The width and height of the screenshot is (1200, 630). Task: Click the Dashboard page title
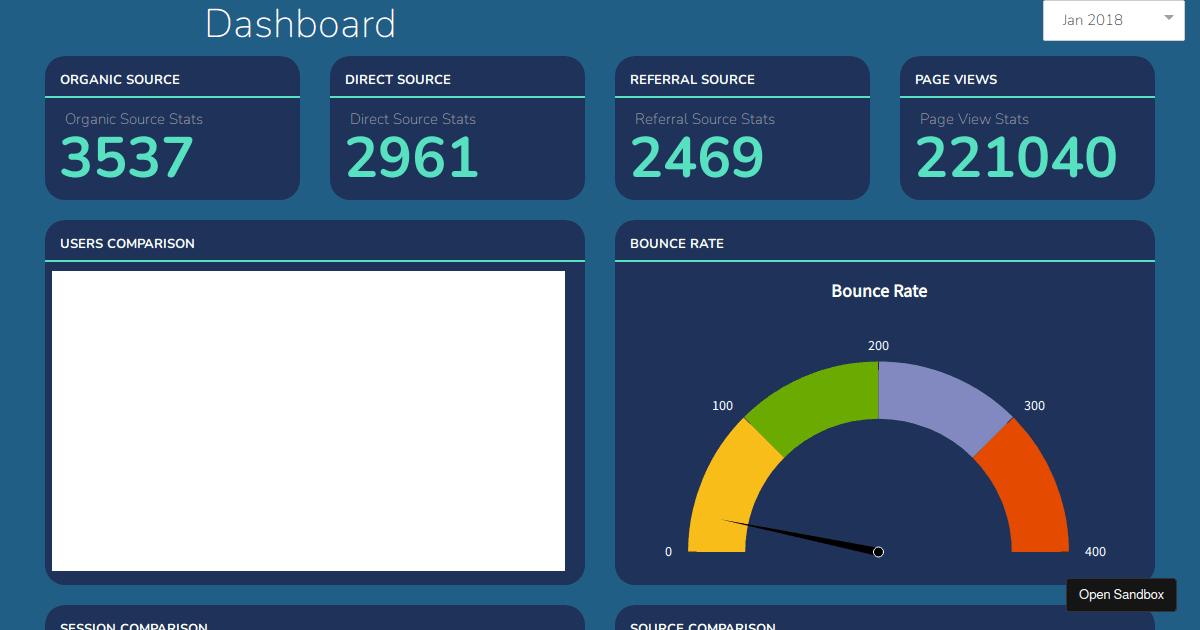pos(300,24)
